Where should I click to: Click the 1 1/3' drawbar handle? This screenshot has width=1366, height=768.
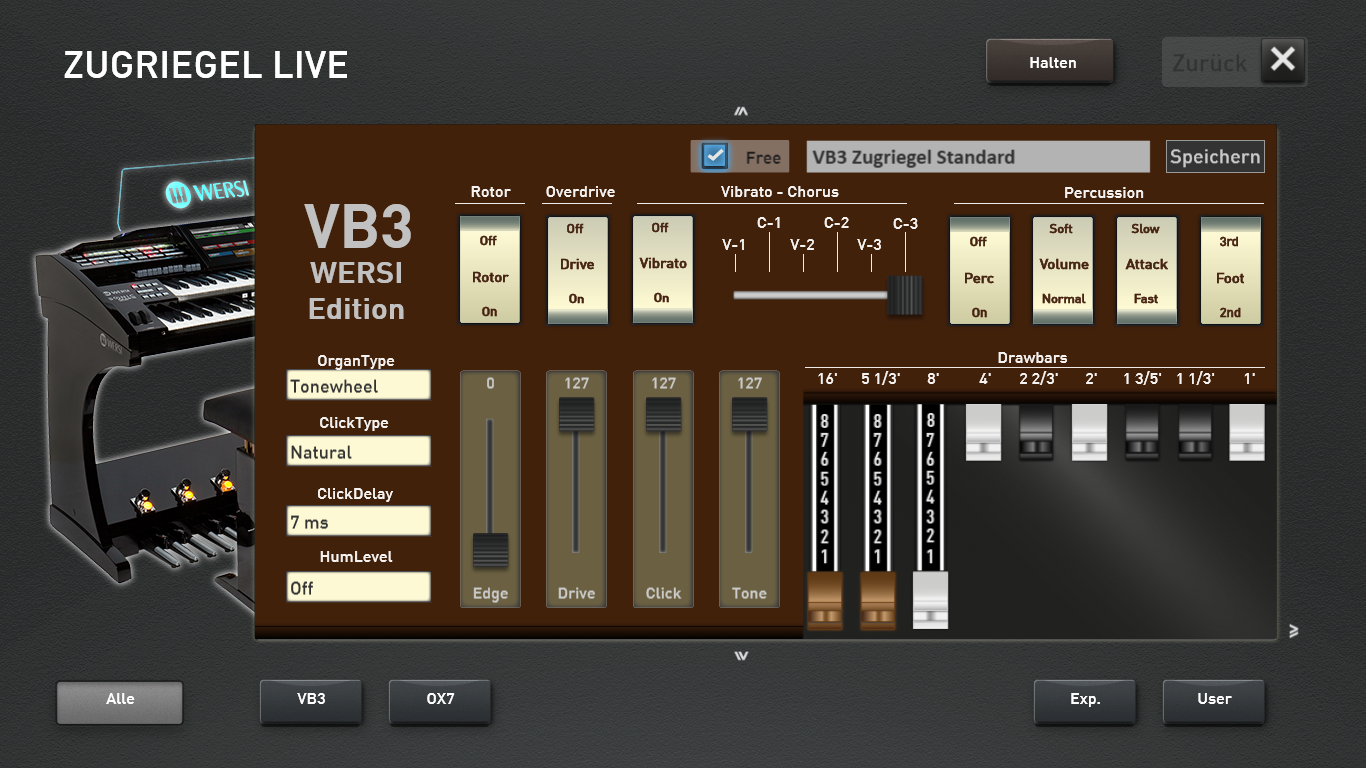(x=1195, y=432)
